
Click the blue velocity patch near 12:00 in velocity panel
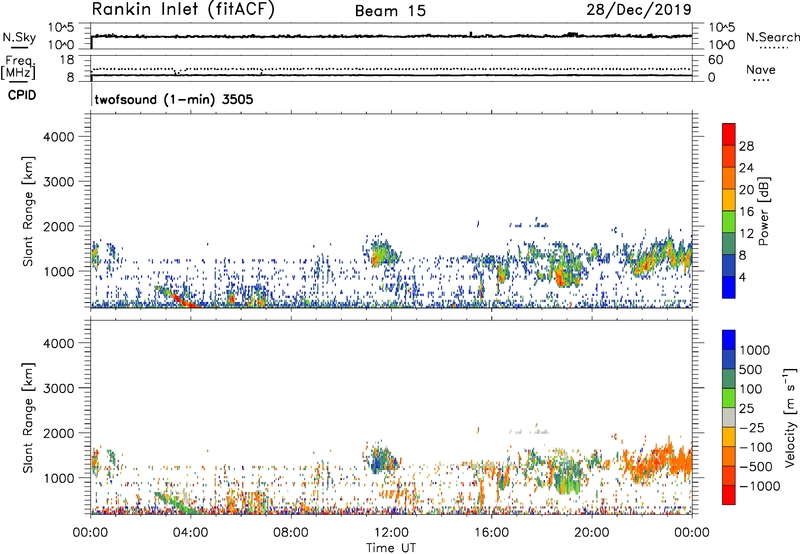tap(380, 461)
